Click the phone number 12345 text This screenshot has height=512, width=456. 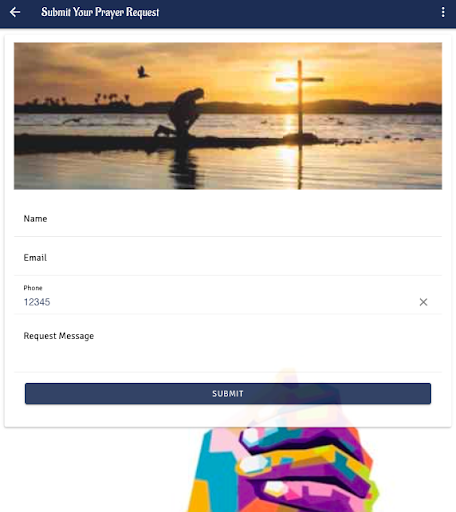37,302
